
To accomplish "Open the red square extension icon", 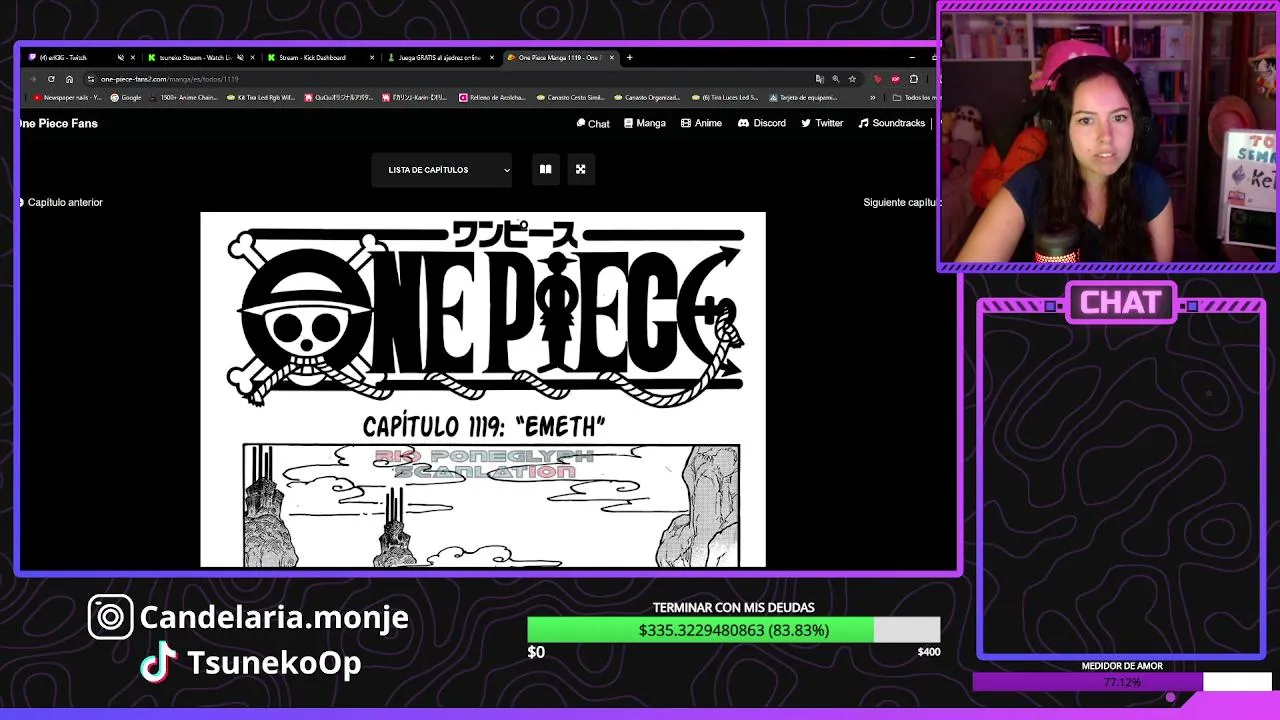I will [895, 79].
